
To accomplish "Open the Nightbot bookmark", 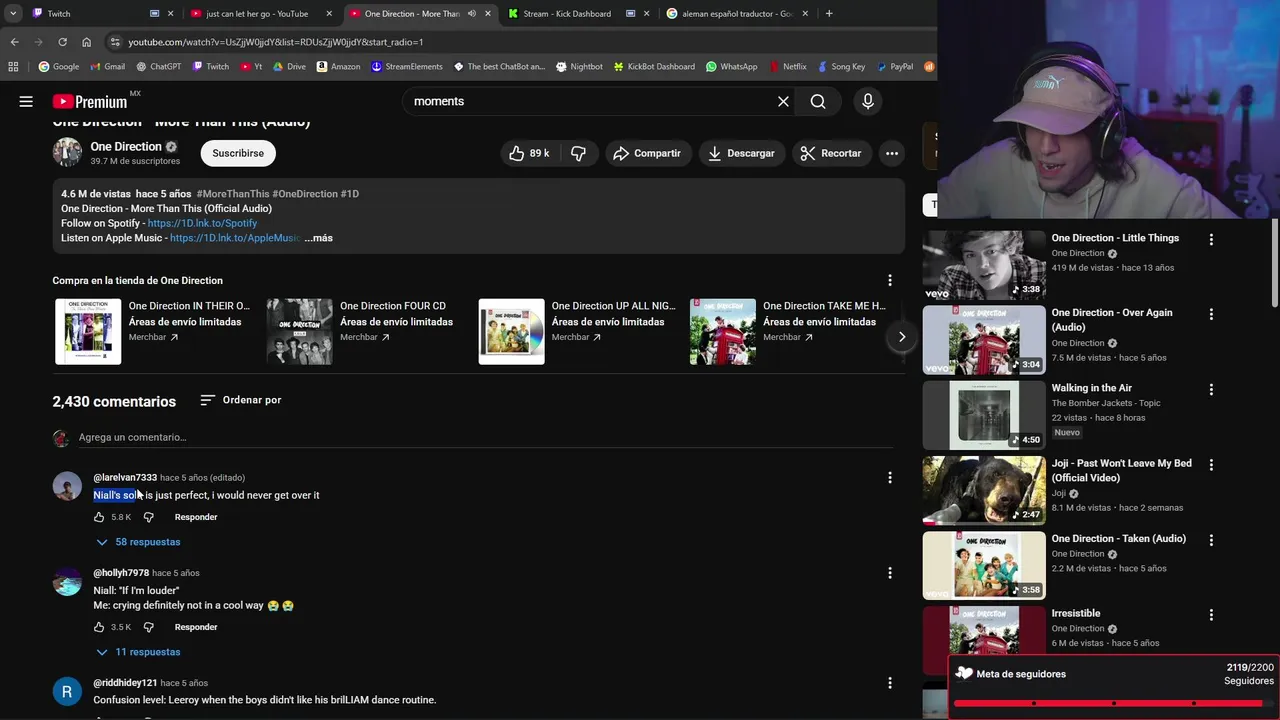I will (579, 66).
